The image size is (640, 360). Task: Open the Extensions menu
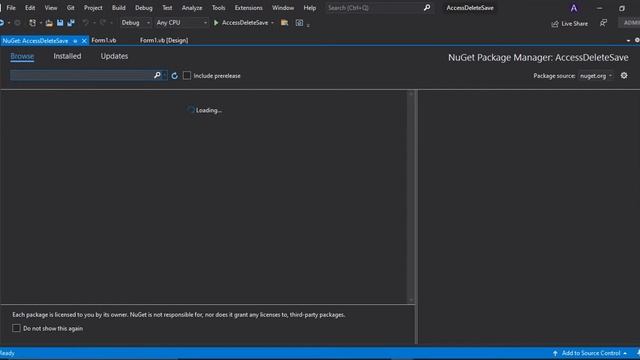pos(249,8)
